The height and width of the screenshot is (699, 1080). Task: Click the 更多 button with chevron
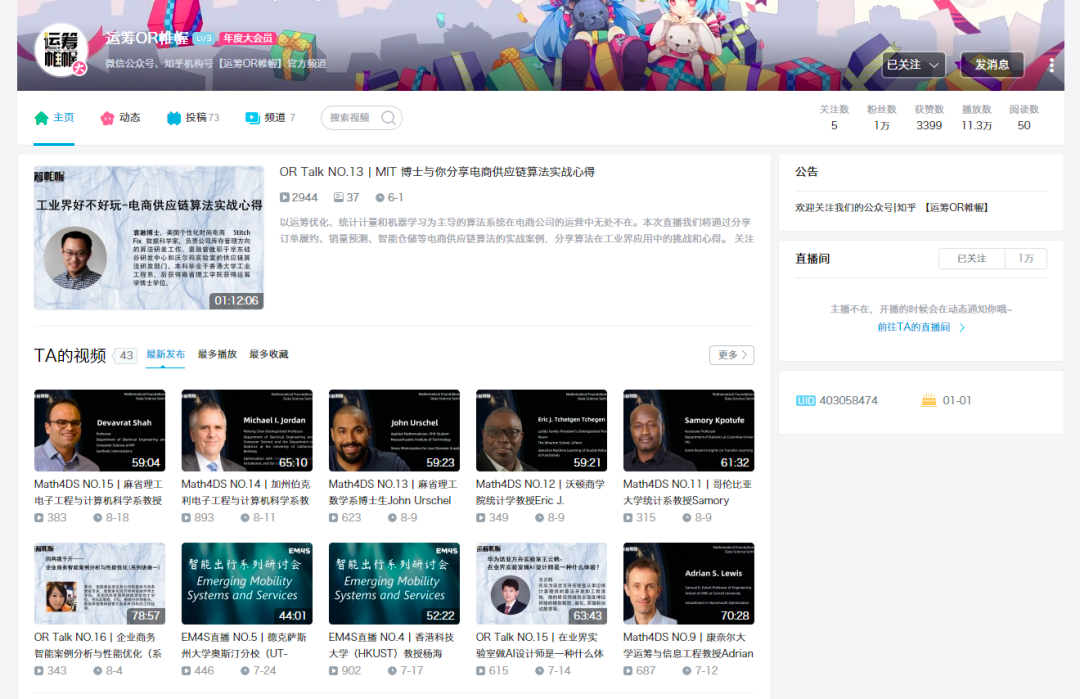[x=731, y=355]
